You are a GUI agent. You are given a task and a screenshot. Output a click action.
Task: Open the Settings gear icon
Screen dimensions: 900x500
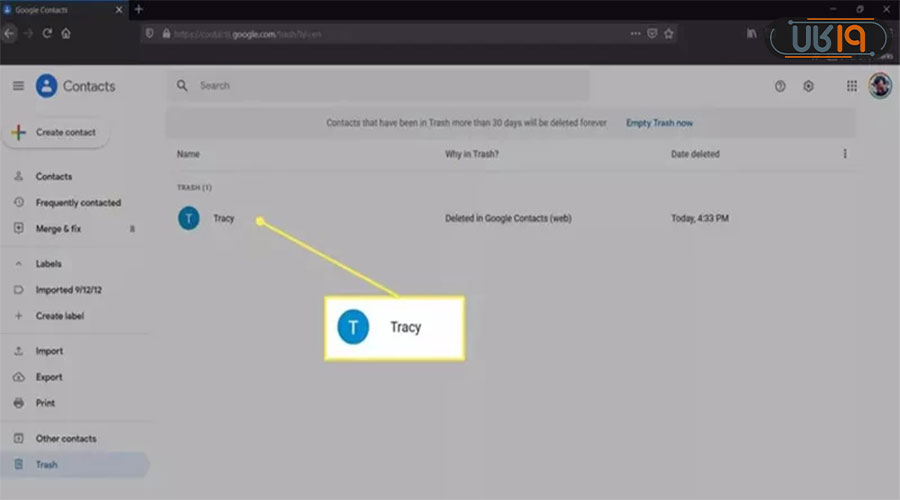pyautogui.click(x=808, y=86)
